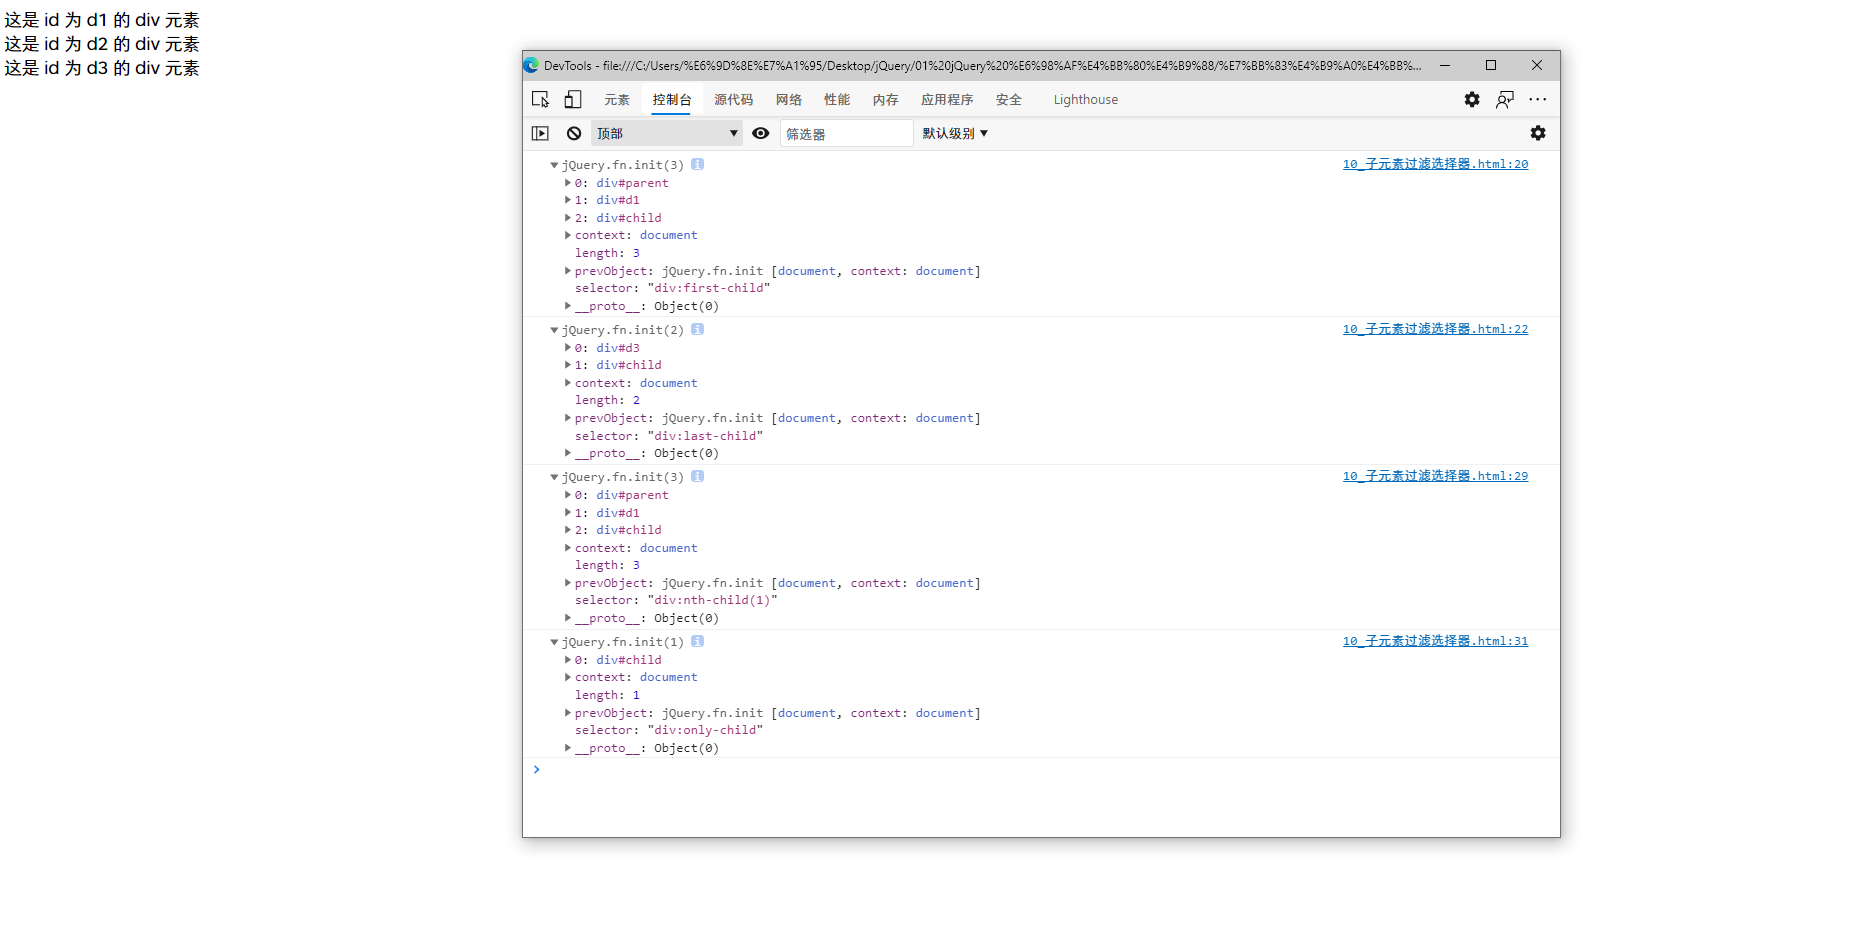The width and height of the screenshot is (1874, 927).
Task: Collapse the jQuery.fn.init(1) object
Action: point(554,642)
